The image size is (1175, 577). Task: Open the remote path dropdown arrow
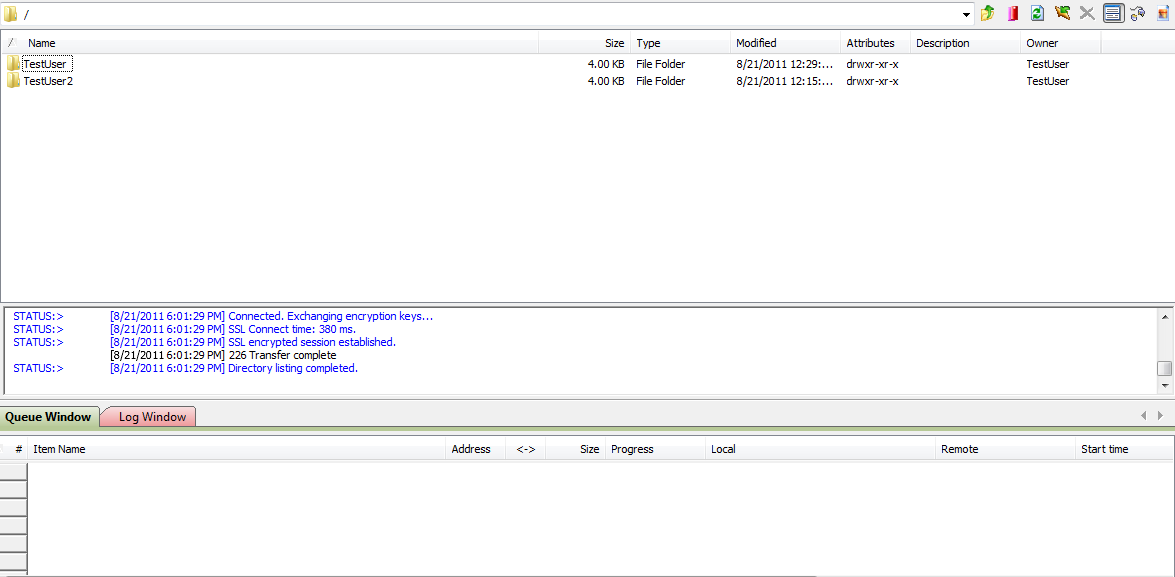[966, 14]
